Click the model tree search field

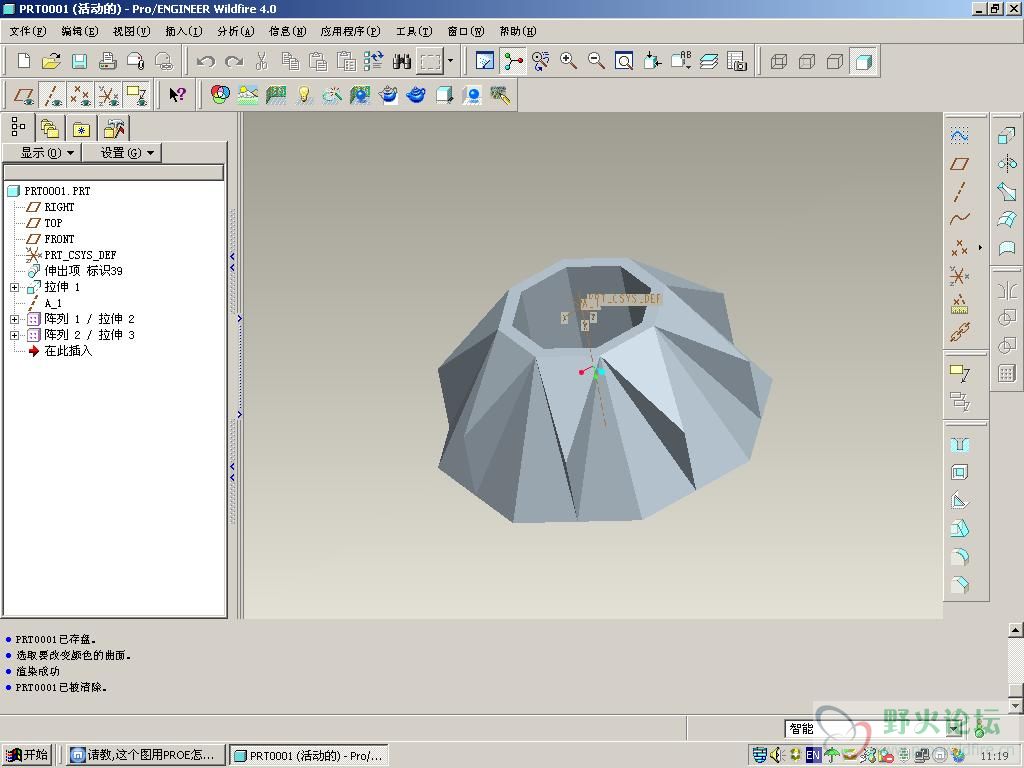tap(114, 172)
